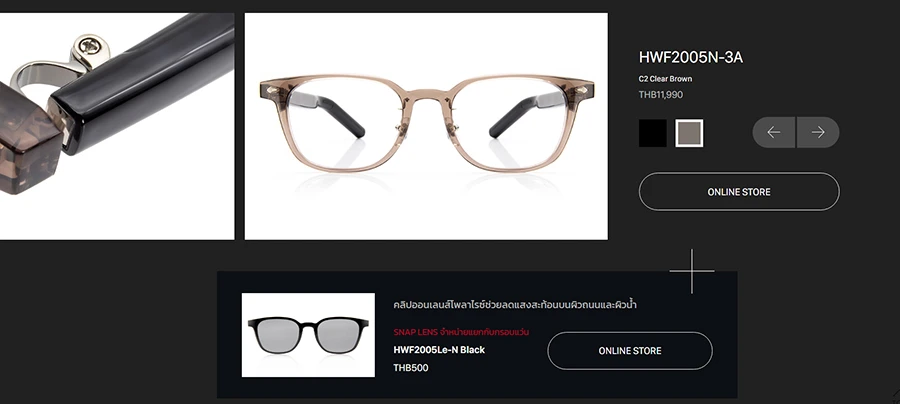Image resolution: width=900 pixels, height=404 pixels.
Task: Click the Thai polarized clip-on description text
Action: pyautogui.click(x=515, y=305)
